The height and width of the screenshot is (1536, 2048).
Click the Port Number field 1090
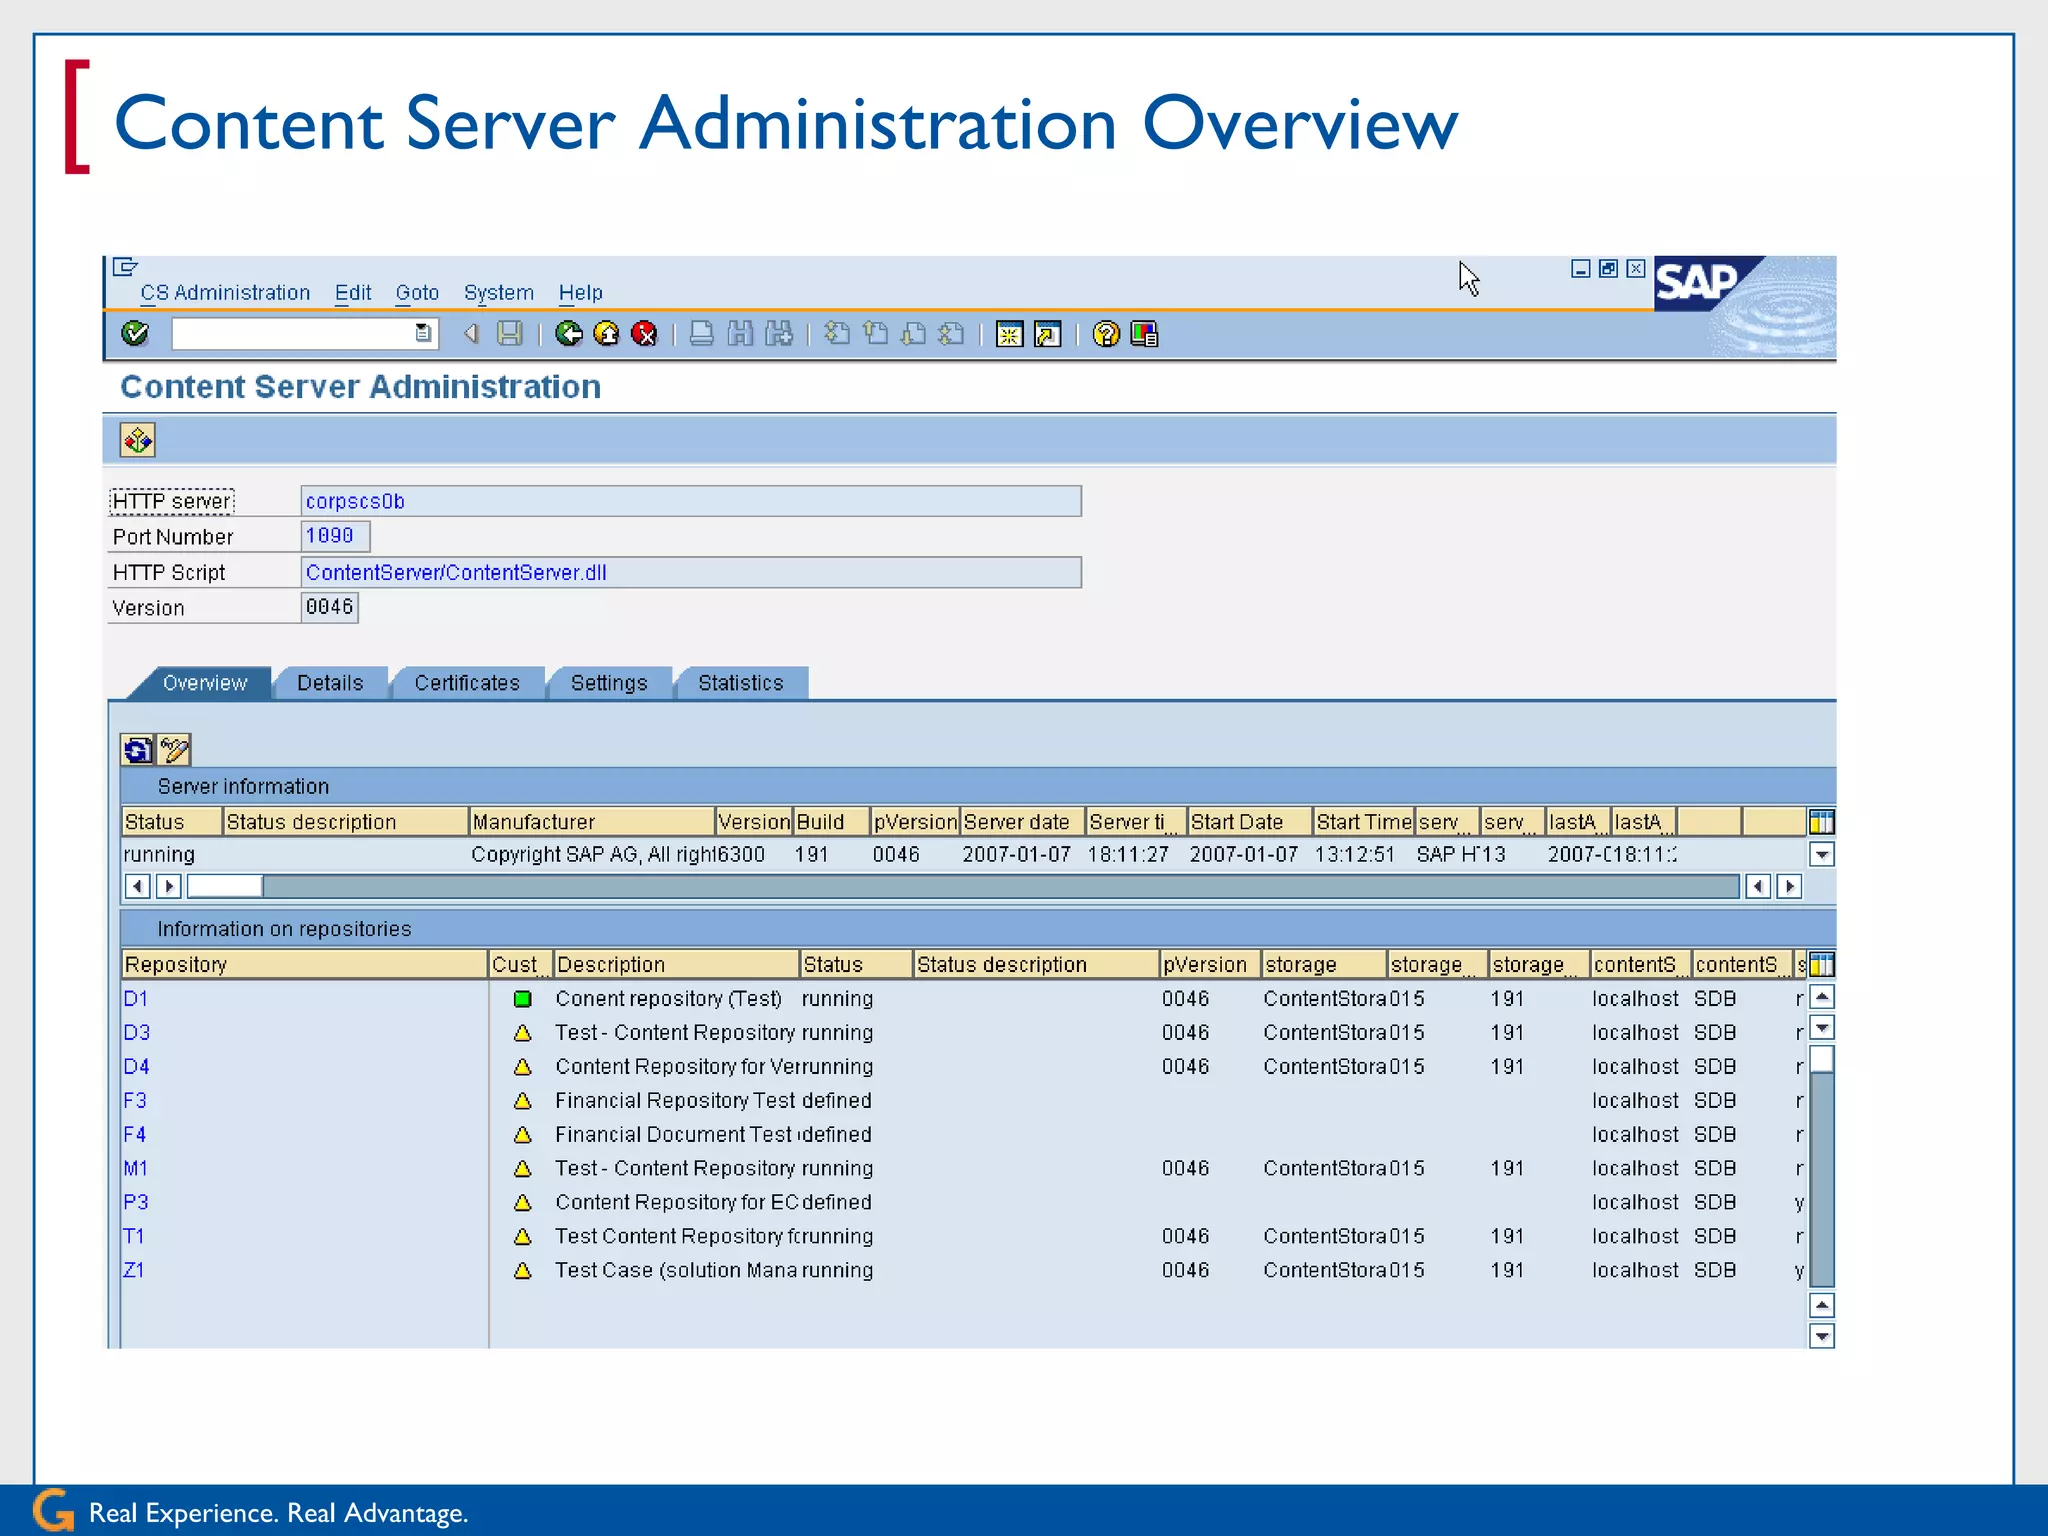tap(335, 536)
